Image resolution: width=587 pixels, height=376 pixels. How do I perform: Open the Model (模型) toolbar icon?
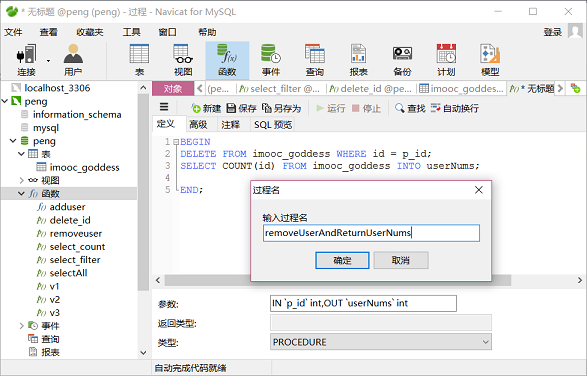(490, 60)
